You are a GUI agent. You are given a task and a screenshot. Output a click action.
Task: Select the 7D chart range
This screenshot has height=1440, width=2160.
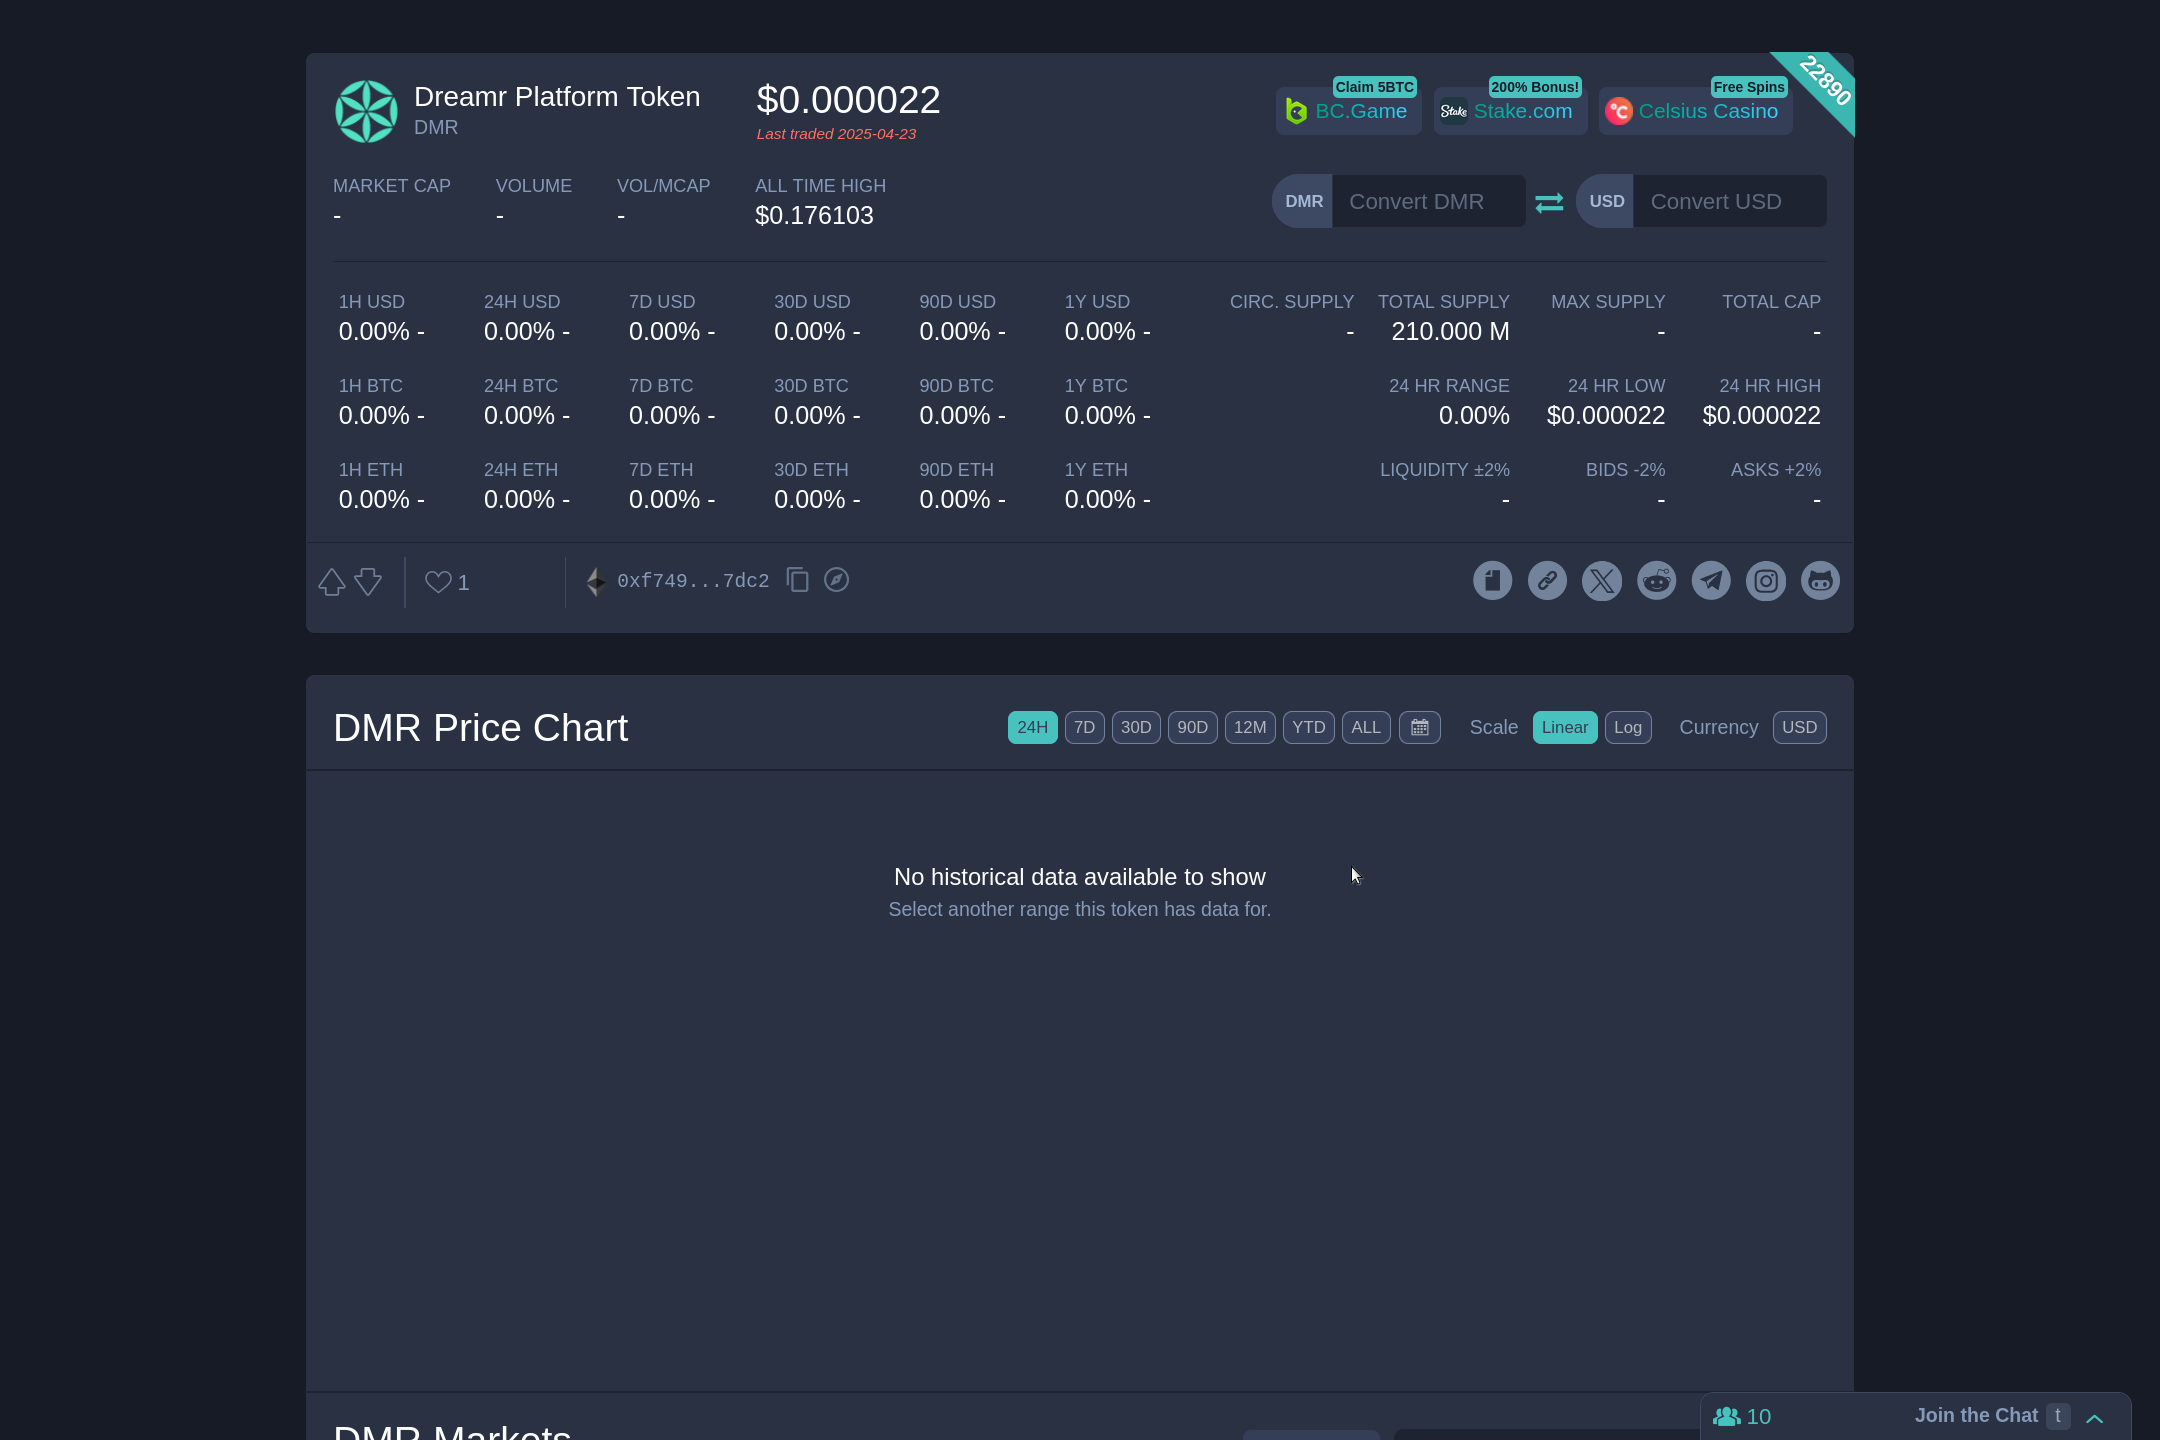click(1084, 728)
